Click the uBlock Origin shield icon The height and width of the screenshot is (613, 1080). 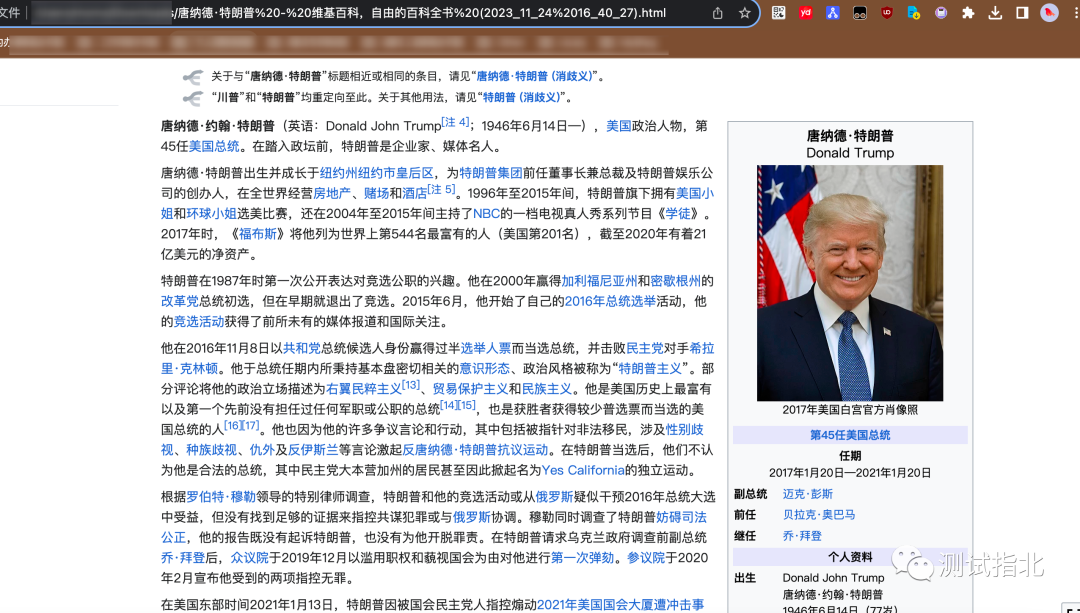point(887,13)
